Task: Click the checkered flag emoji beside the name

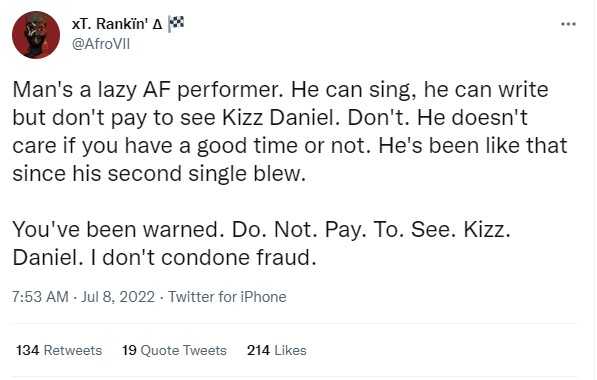Action: click(x=176, y=24)
